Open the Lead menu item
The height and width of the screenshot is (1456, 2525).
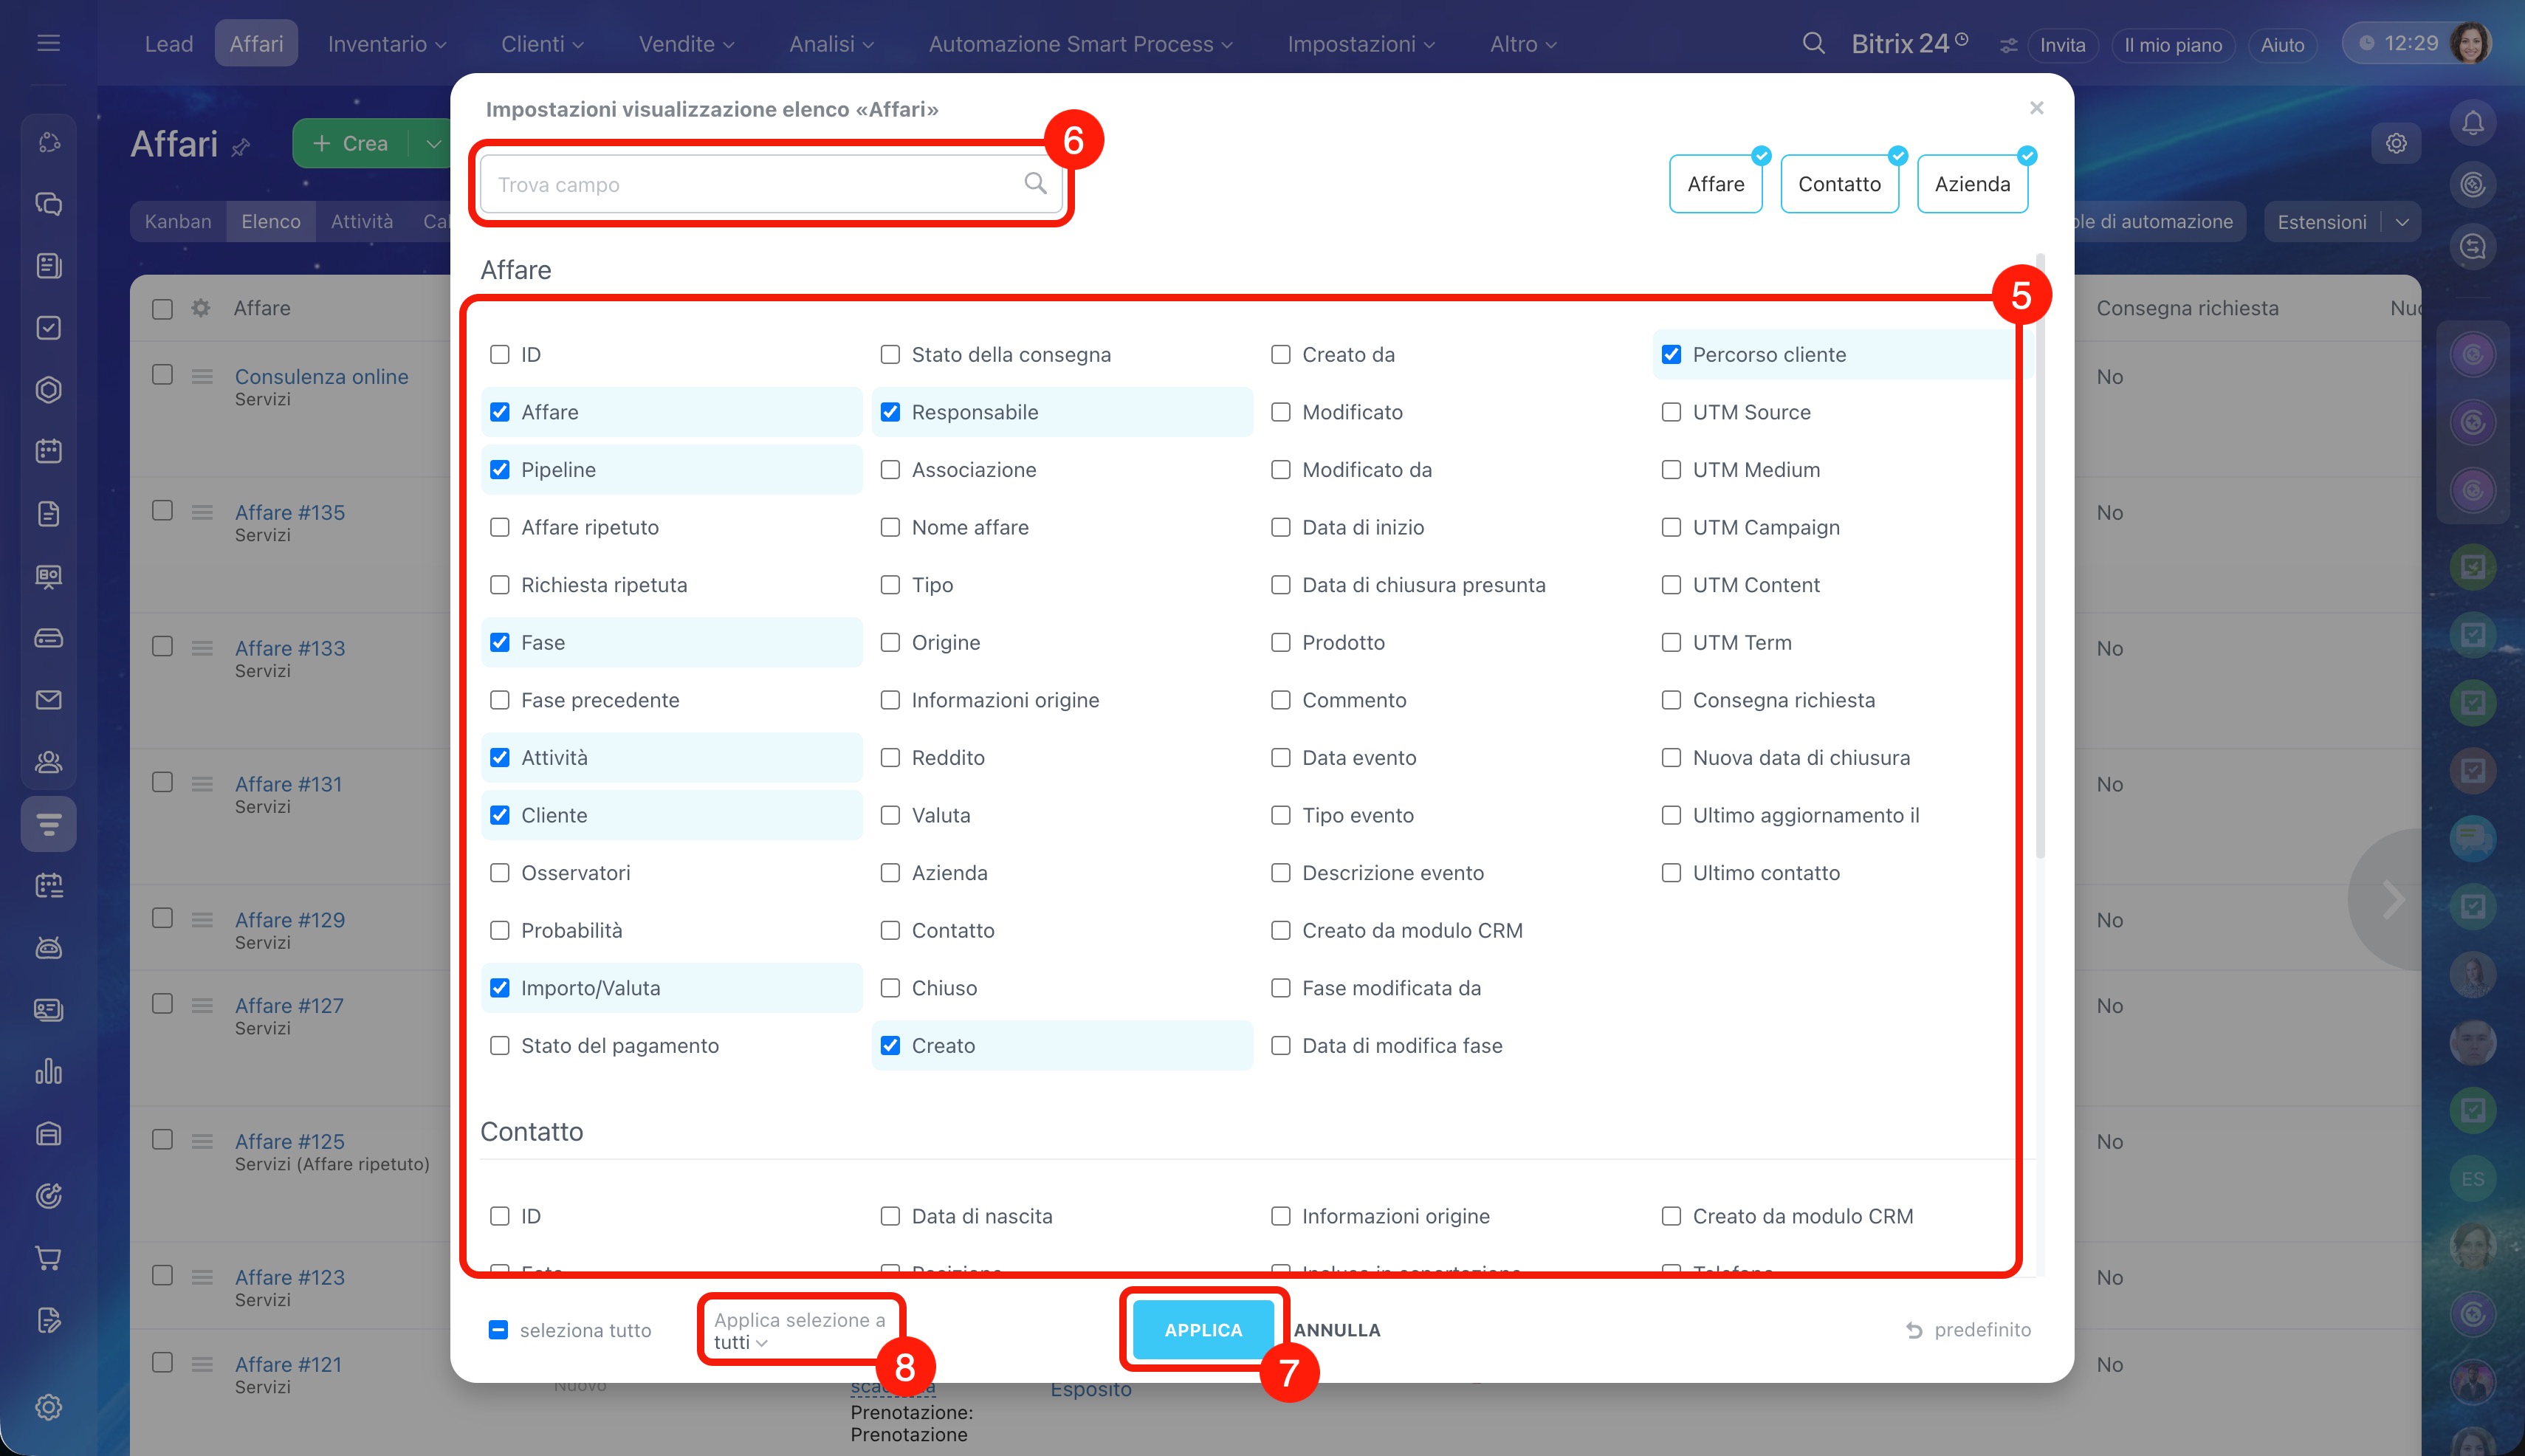168,44
